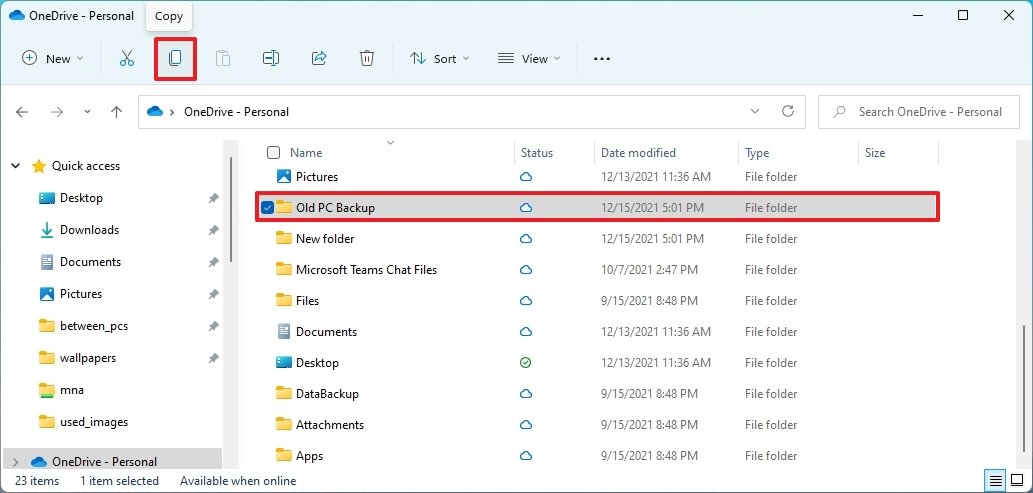Click pin icon beside wallpapers
Screen dimensions: 1033x493
(213, 358)
